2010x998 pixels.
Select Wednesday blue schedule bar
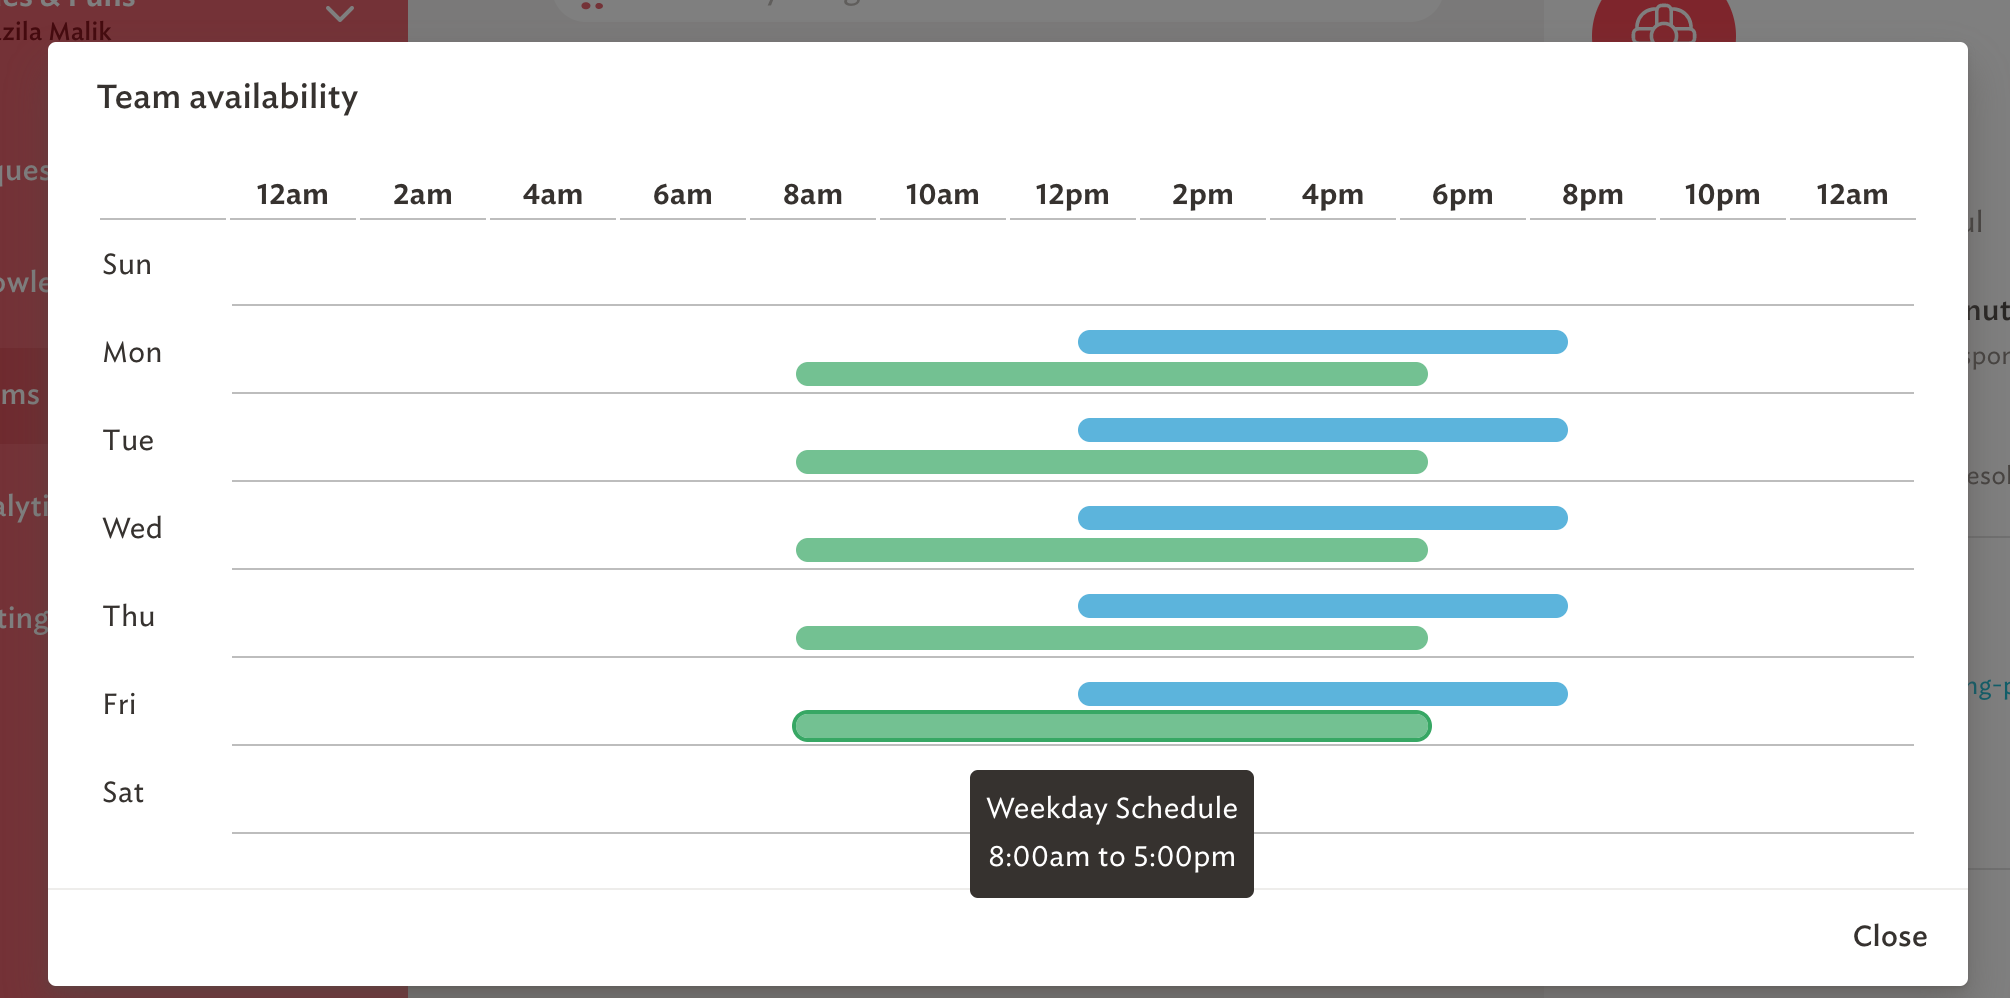pyautogui.click(x=1322, y=518)
